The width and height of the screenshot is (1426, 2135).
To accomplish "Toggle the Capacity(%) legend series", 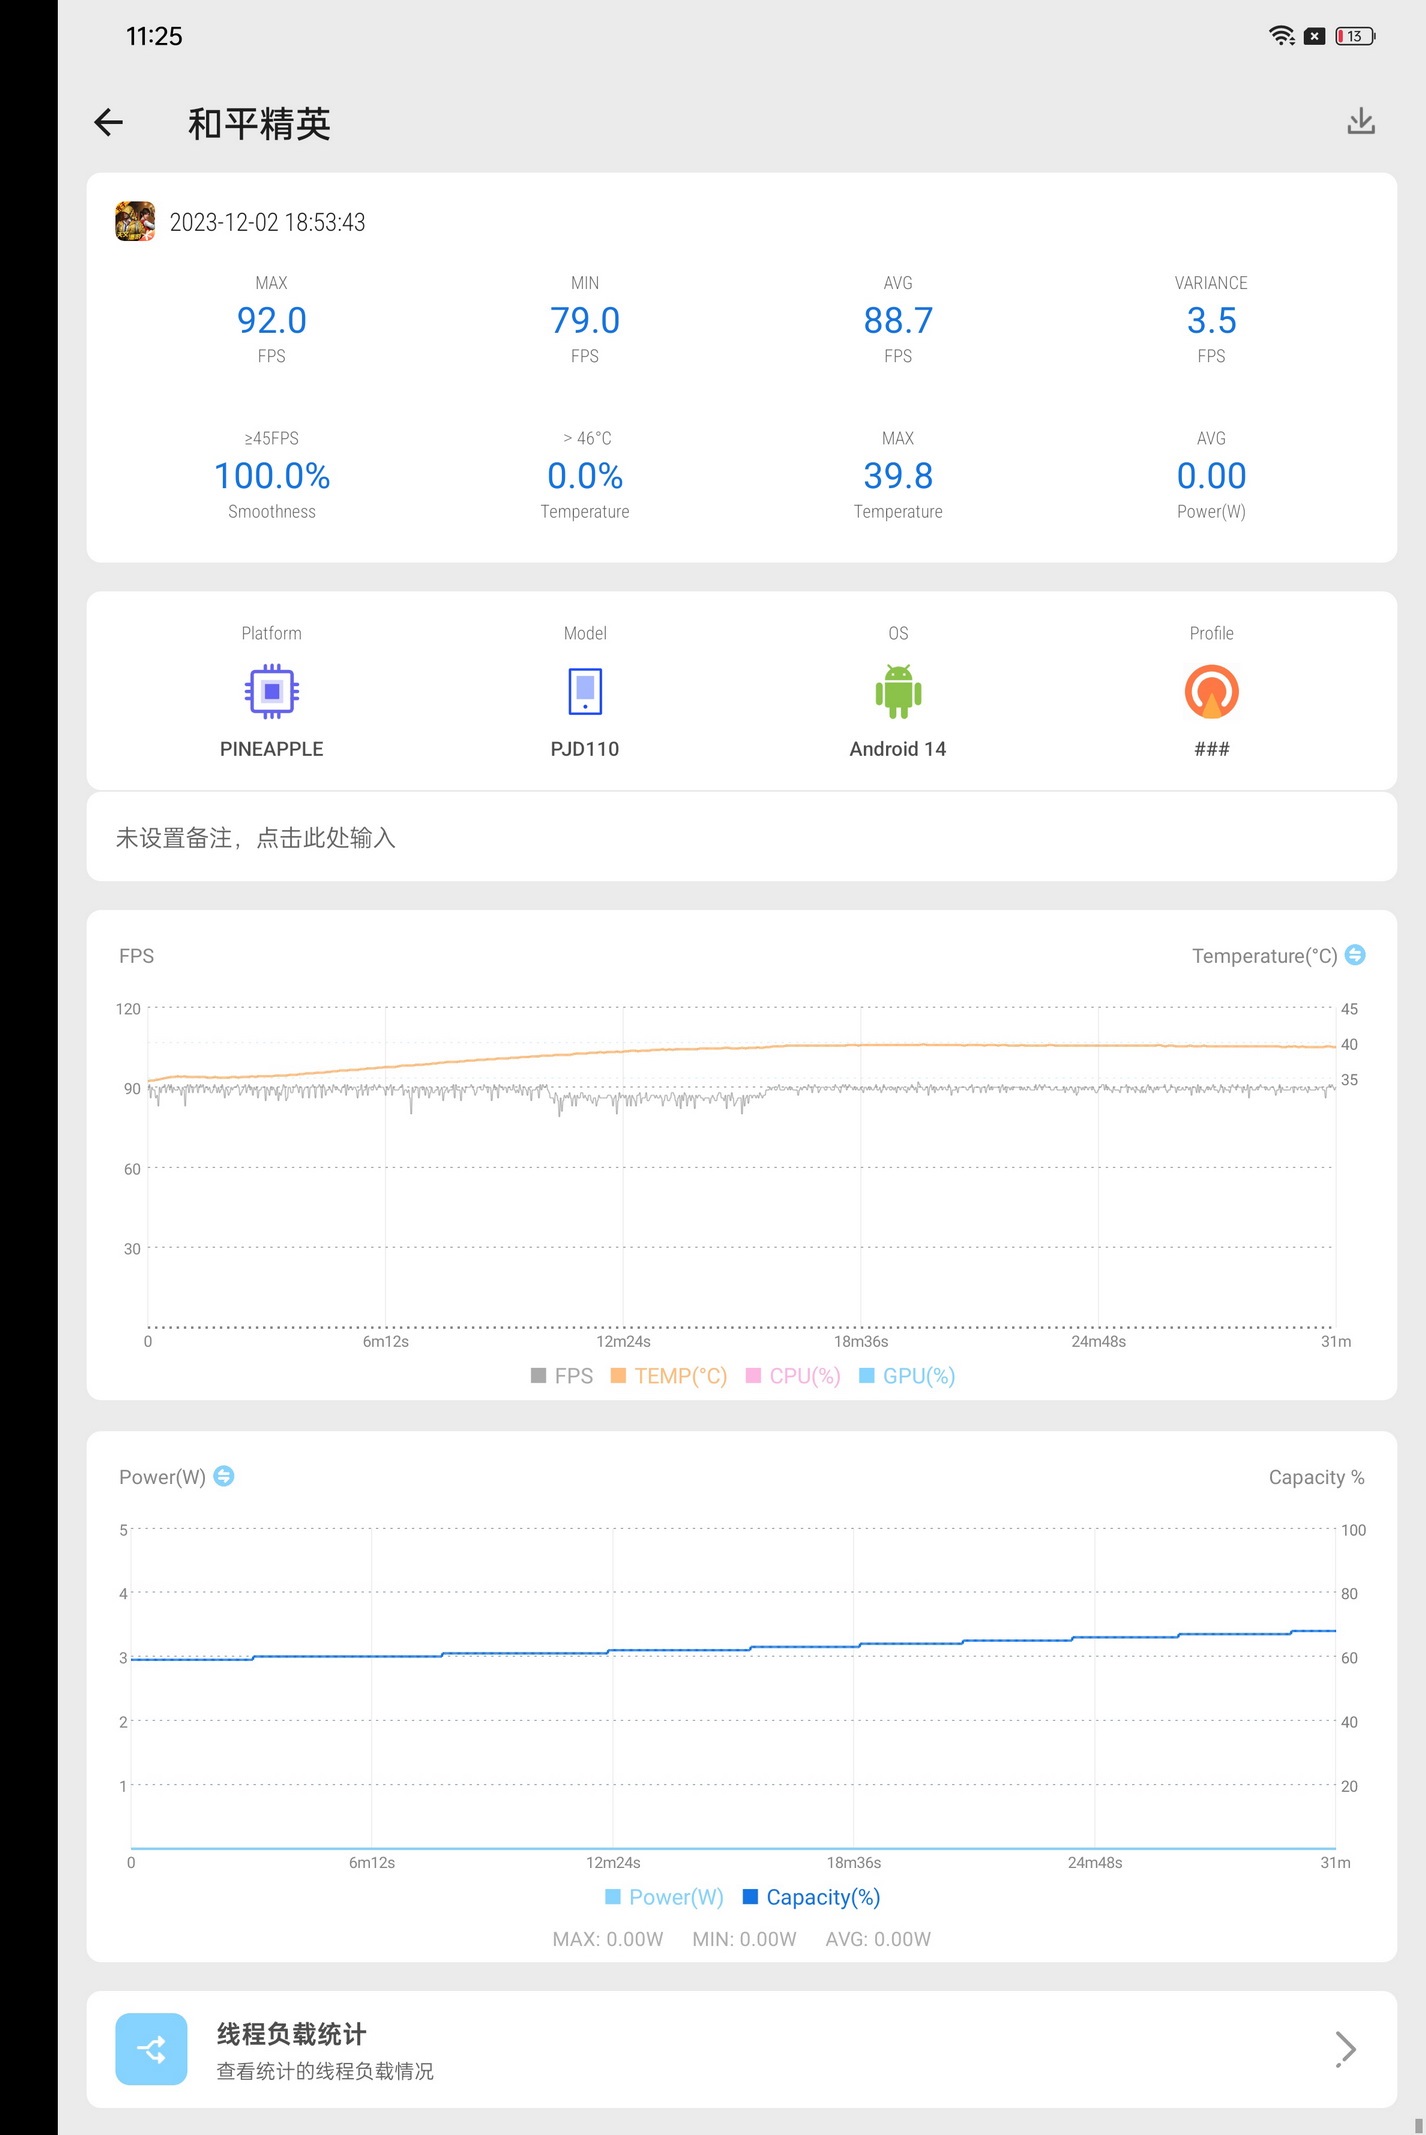I will (x=811, y=1897).
